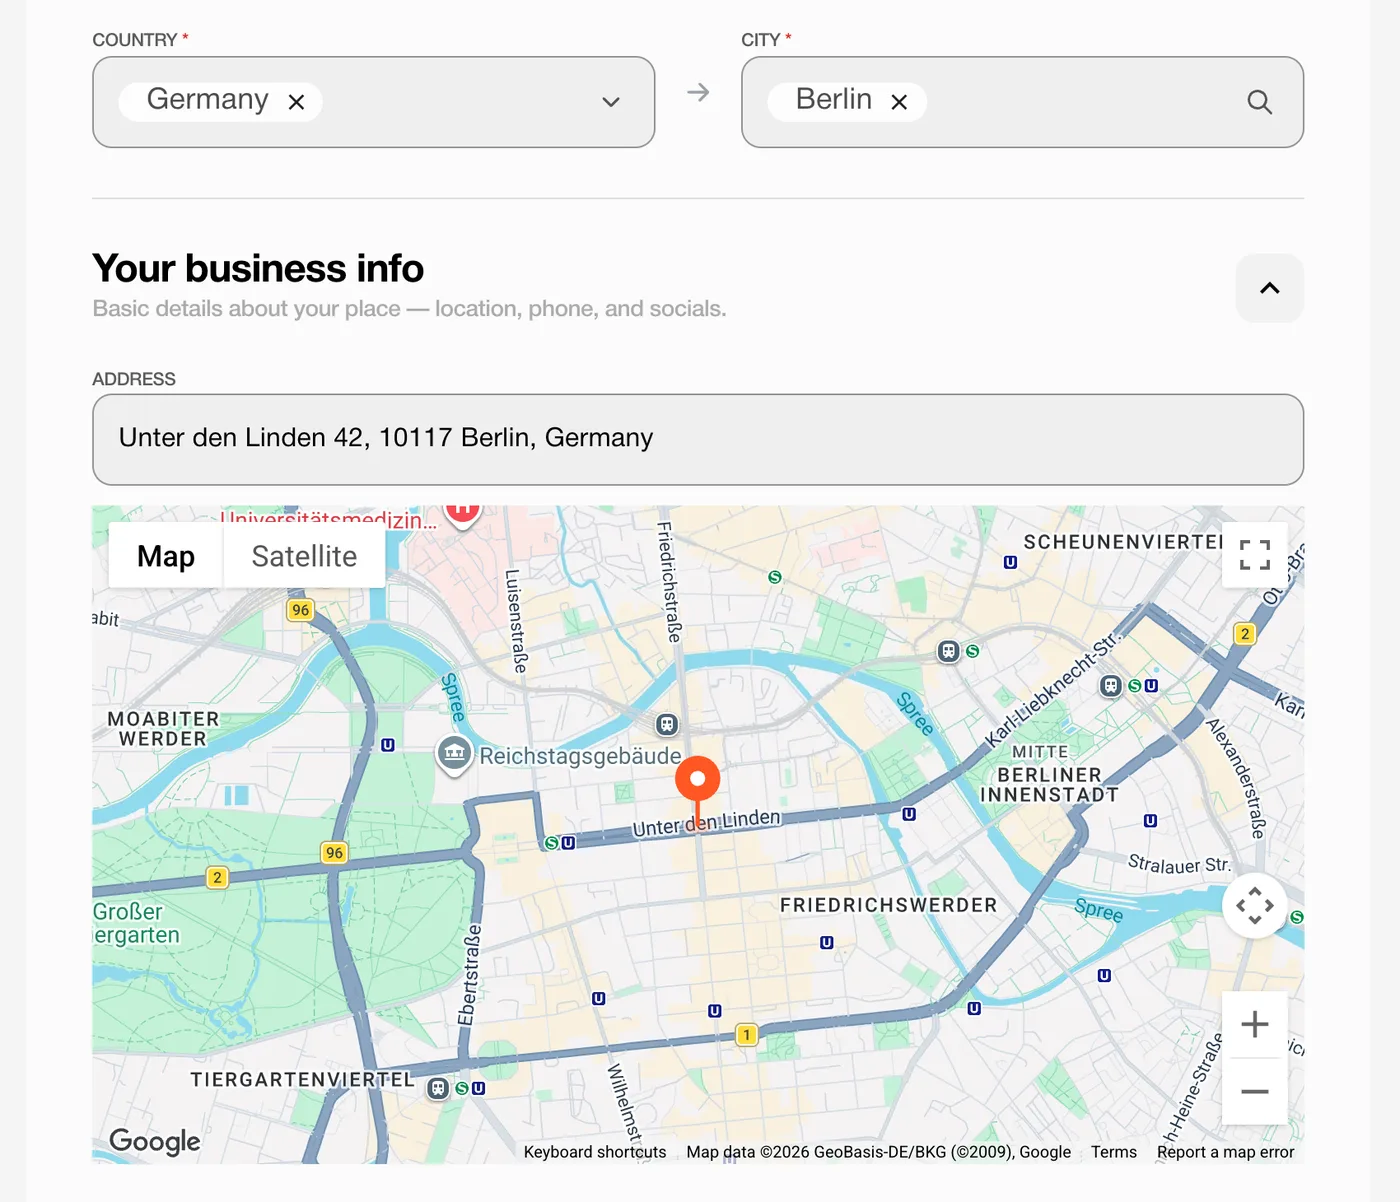The height and width of the screenshot is (1202, 1400).
Task: Open the Country dropdown chevron
Action: coord(611,102)
